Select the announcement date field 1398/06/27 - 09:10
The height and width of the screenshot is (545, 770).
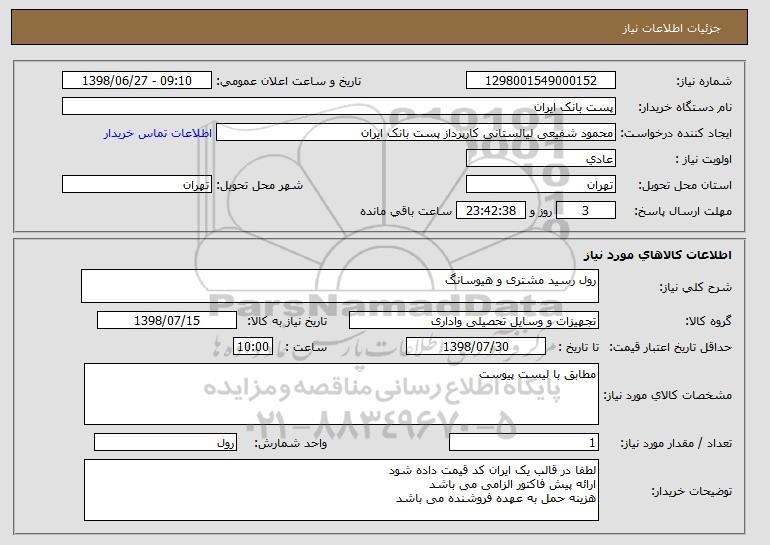tap(137, 81)
